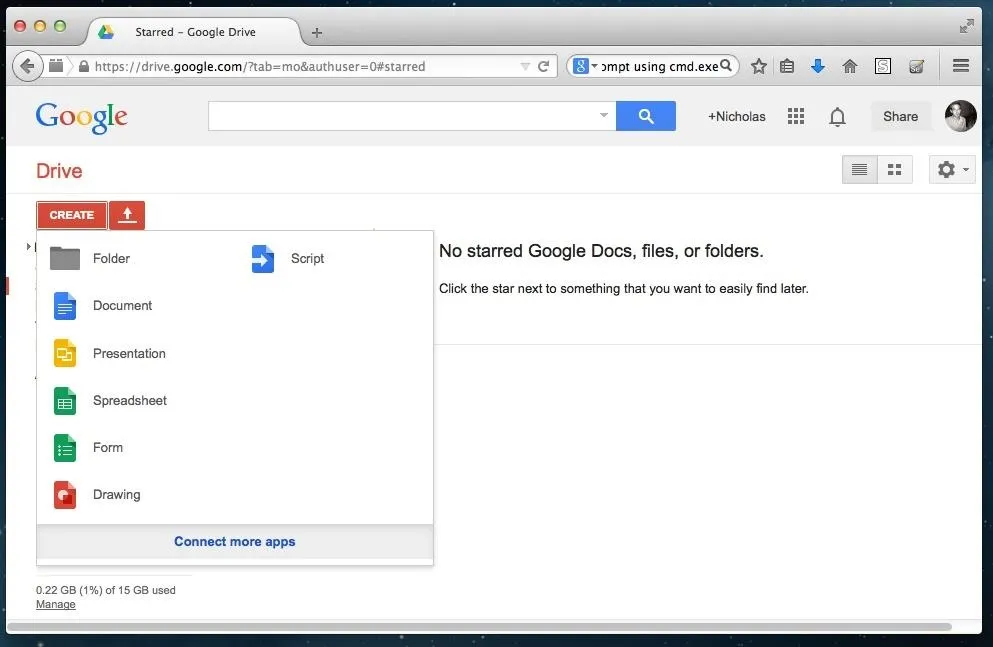This screenshot has width=993, height=647.
Task: Click the toolbar icon right of S extension
Action: [916, 66]
